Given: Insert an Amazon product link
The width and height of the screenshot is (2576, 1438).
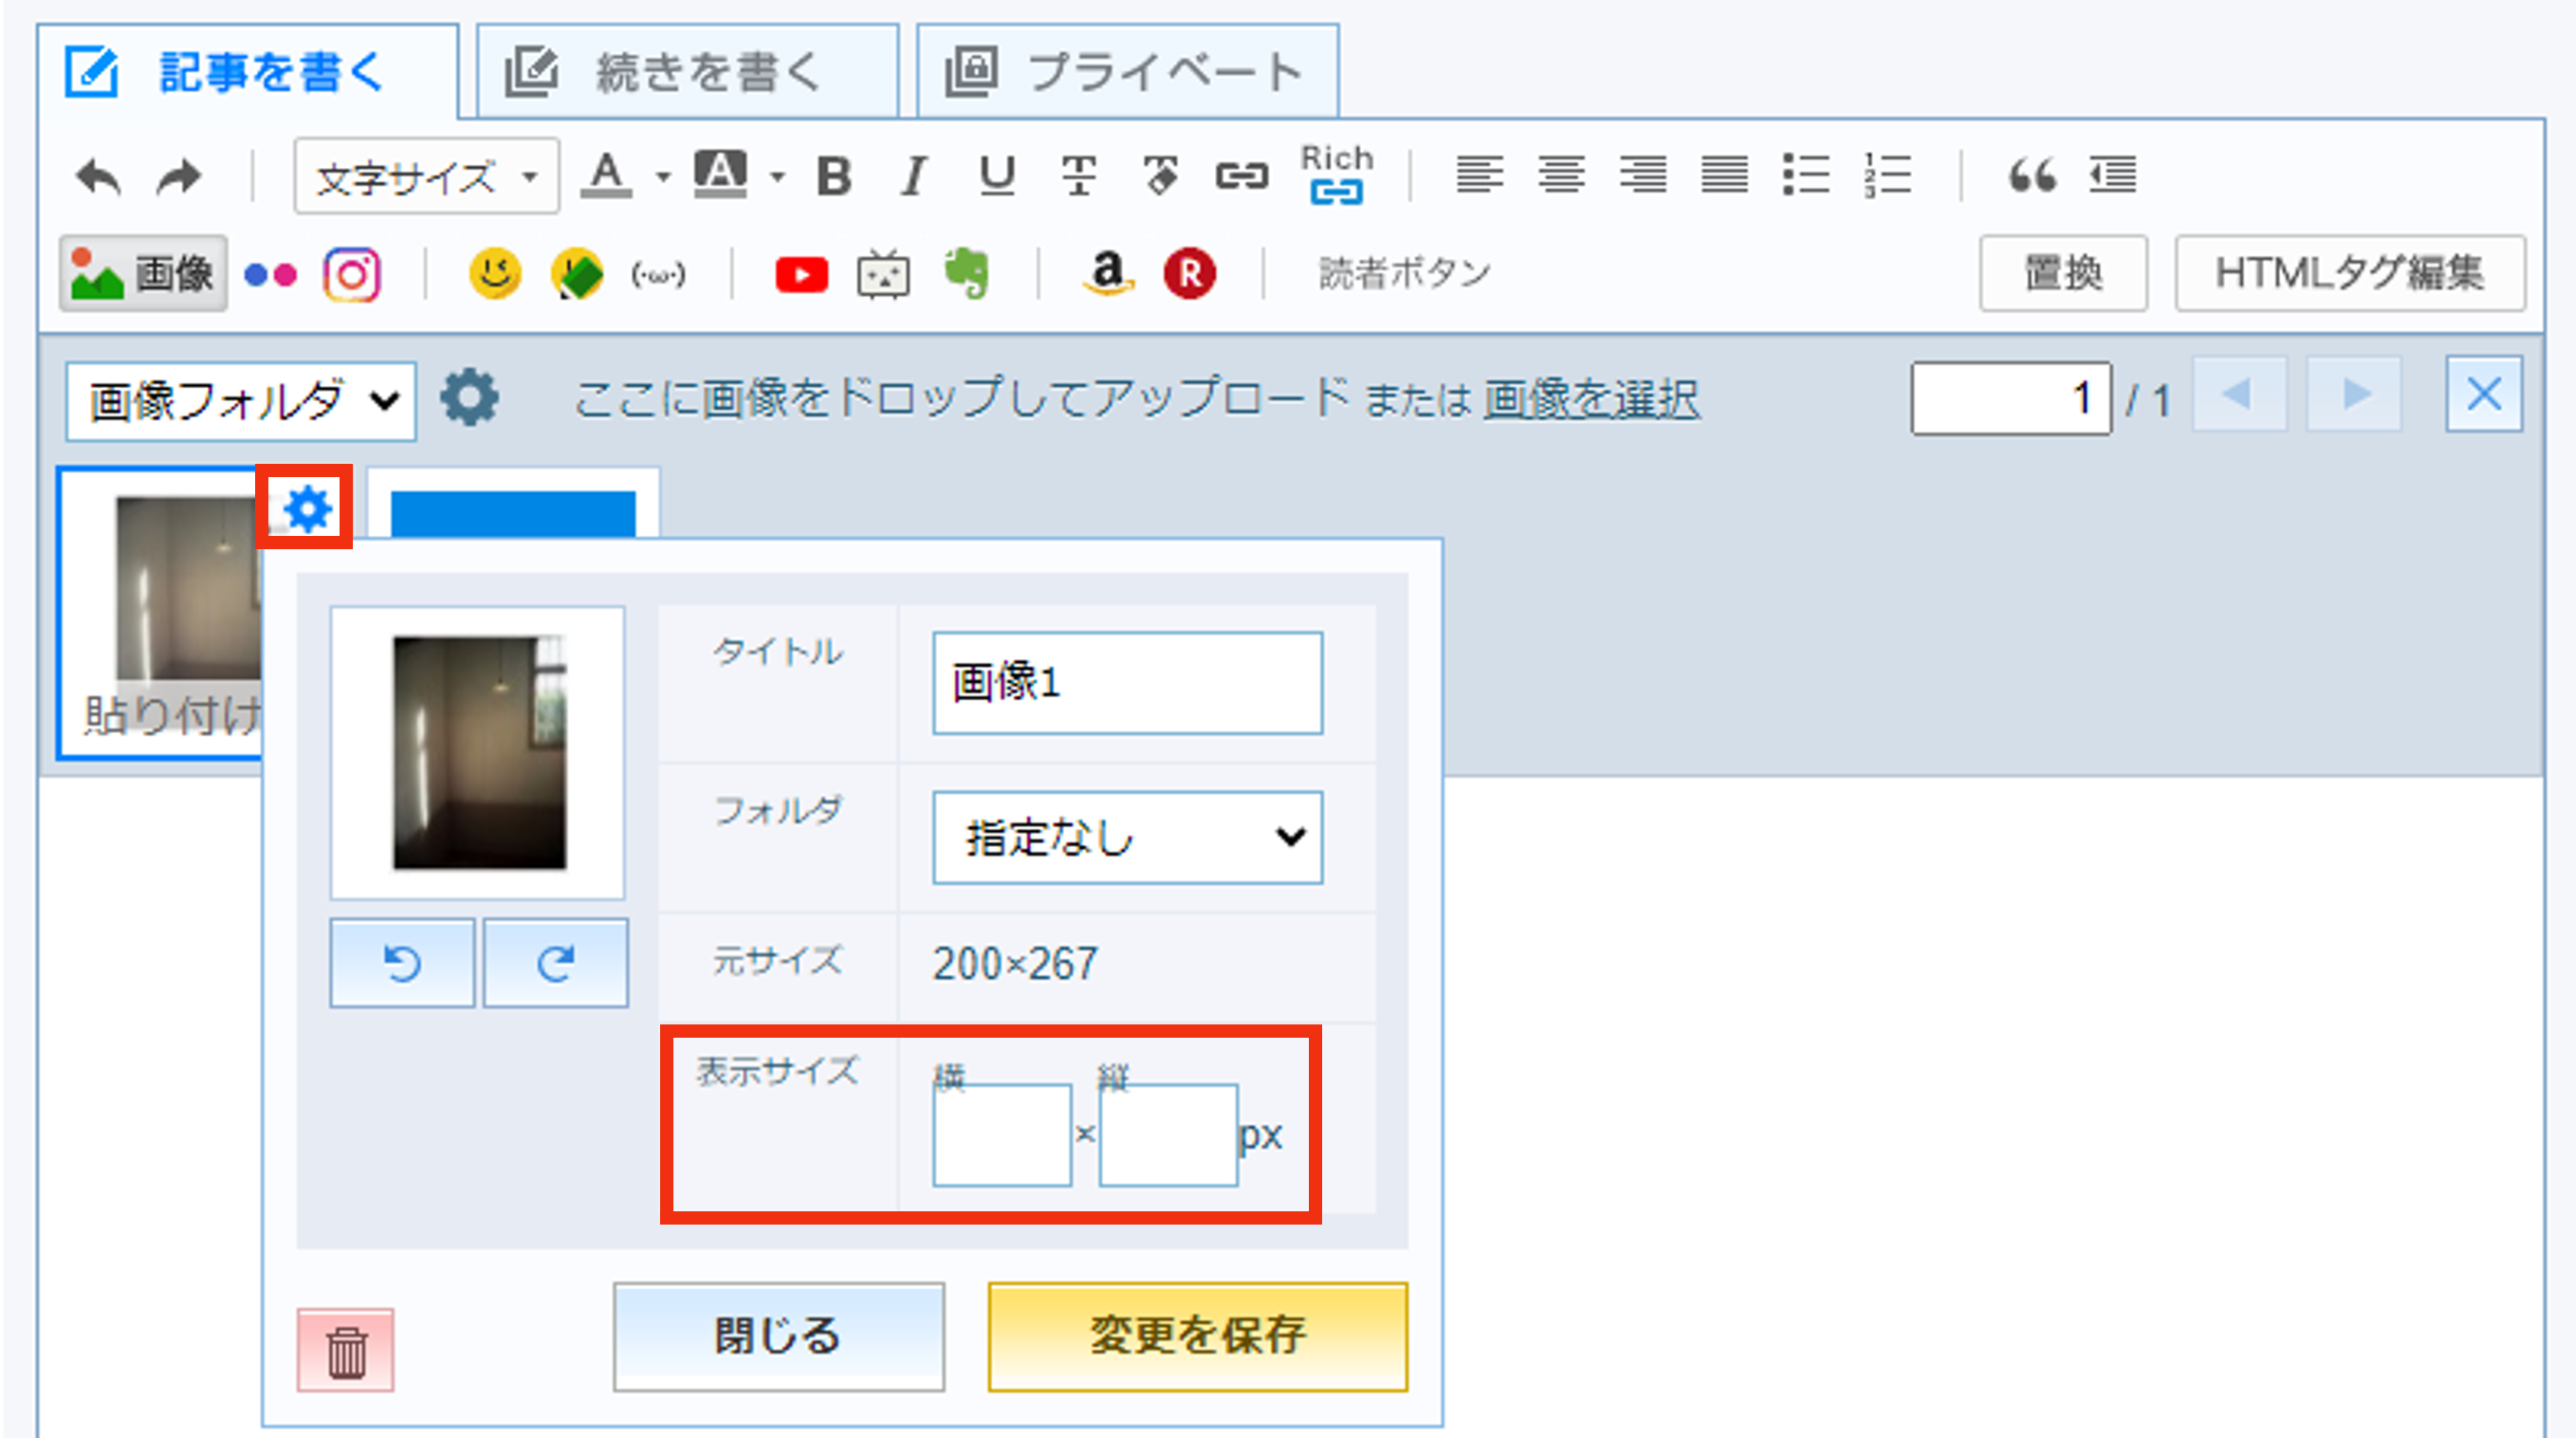Looking at the screenshot, I should (x=1109, y=273).
